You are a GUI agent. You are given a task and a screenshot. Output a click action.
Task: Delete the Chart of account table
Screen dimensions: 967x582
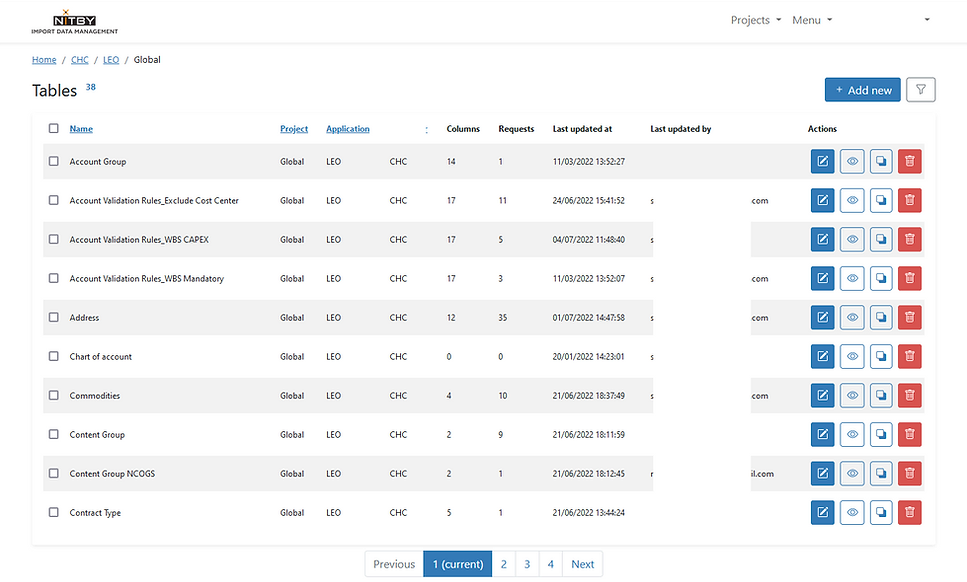pos(910,356)
